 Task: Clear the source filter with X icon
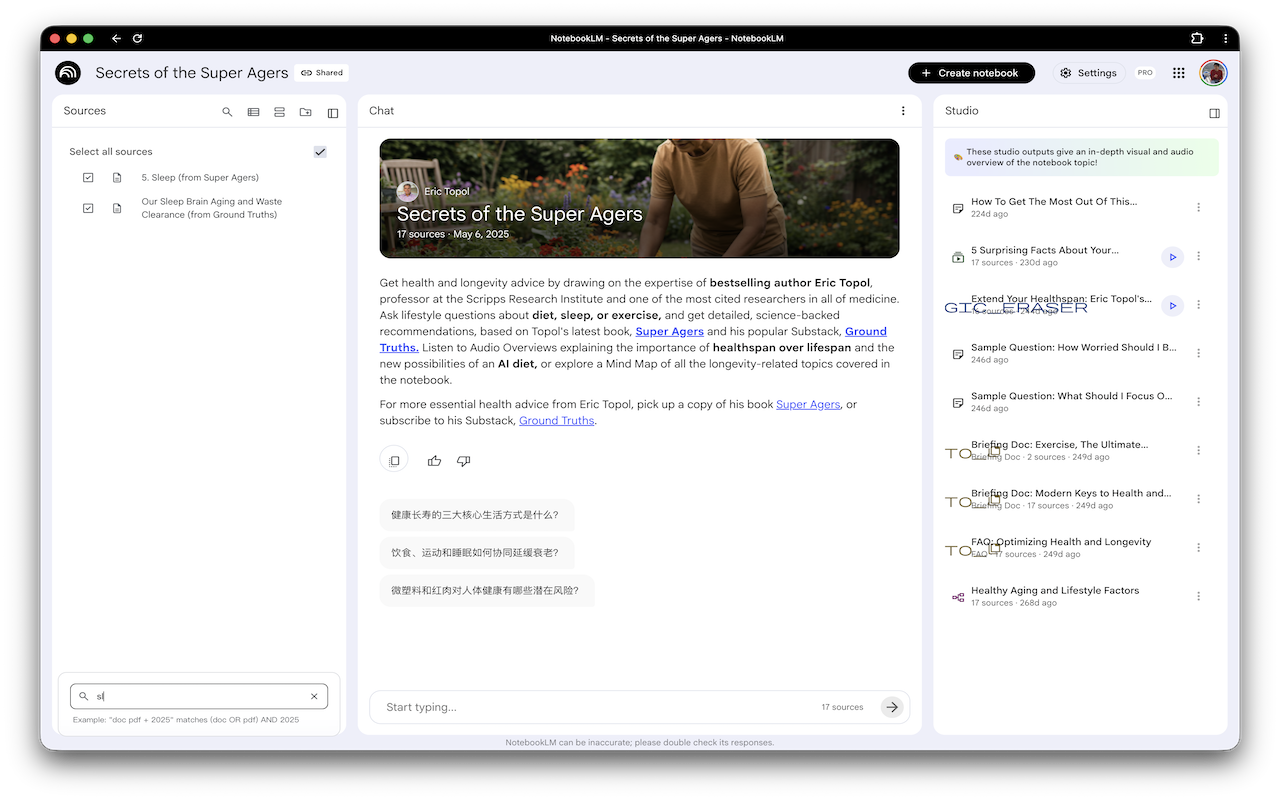coord(314,696)
